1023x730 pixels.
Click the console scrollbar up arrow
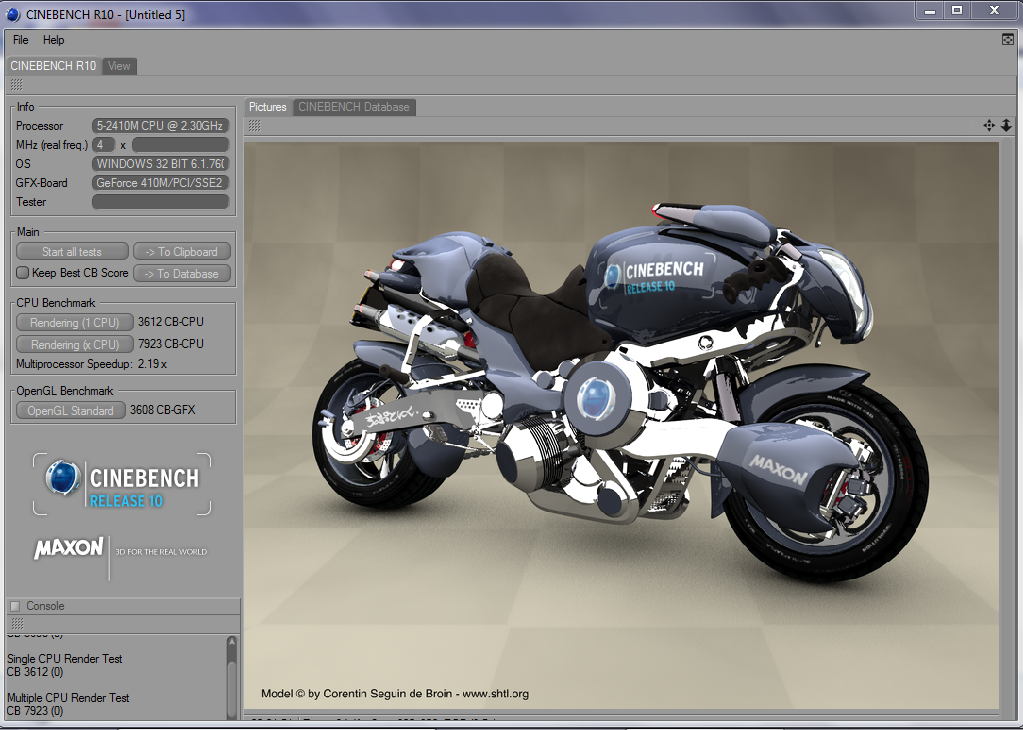coord(232,642)
